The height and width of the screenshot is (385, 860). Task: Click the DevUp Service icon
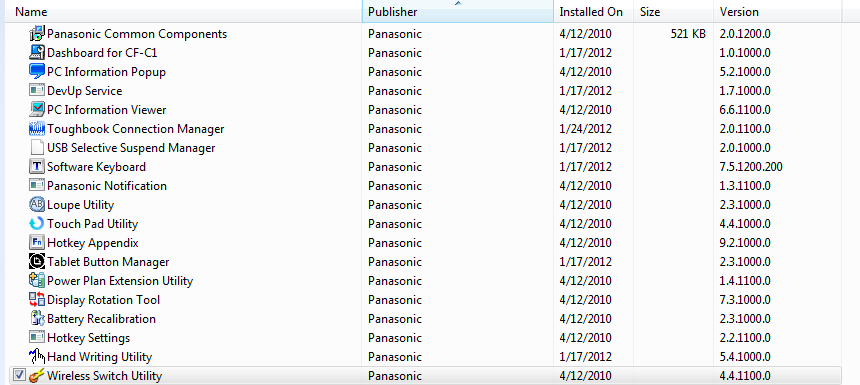37,90
